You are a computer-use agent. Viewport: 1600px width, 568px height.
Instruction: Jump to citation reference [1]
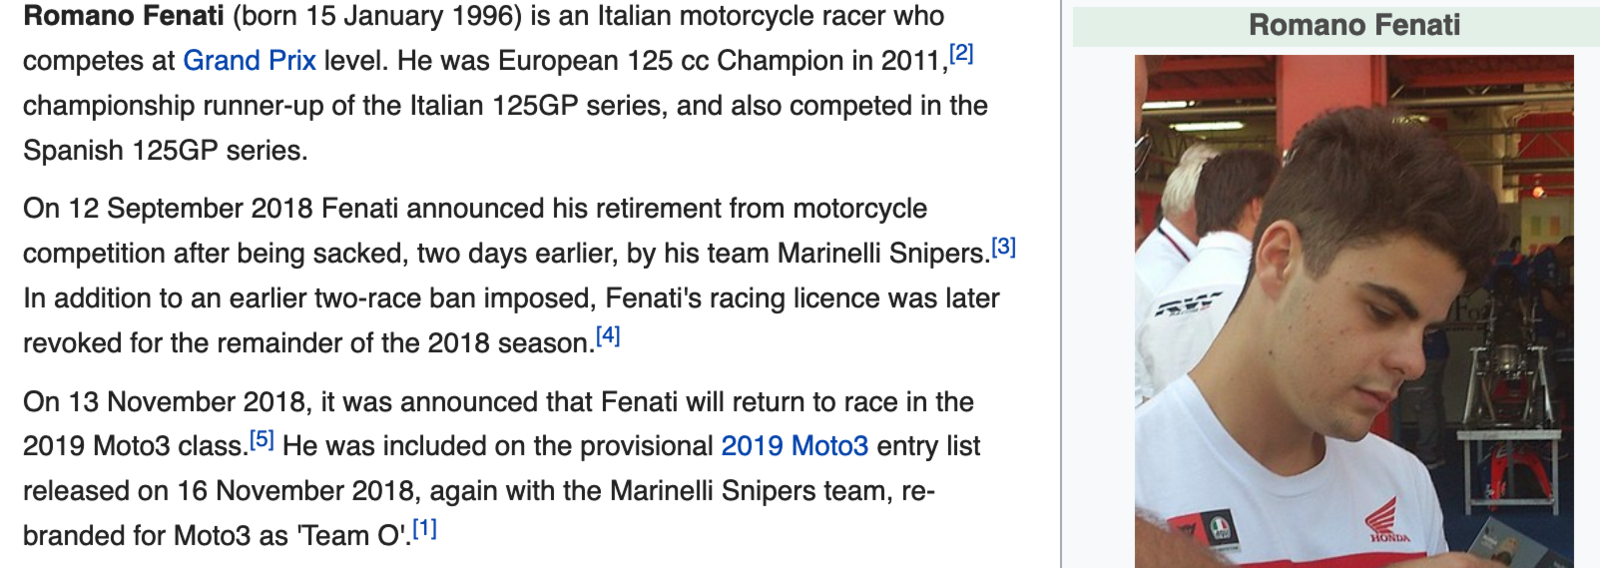pos(425,528)
